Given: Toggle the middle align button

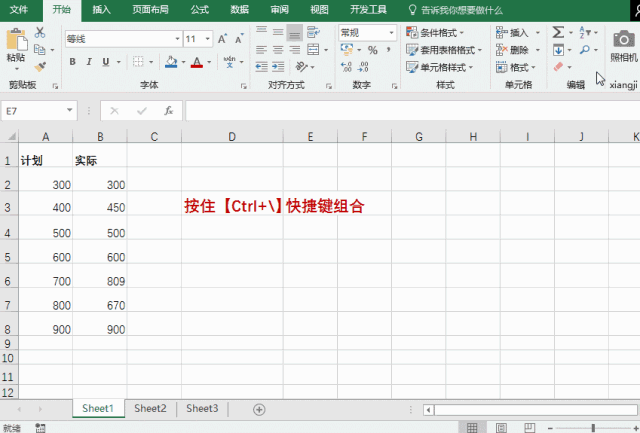Looking at the screenshot, I should 278,32.
